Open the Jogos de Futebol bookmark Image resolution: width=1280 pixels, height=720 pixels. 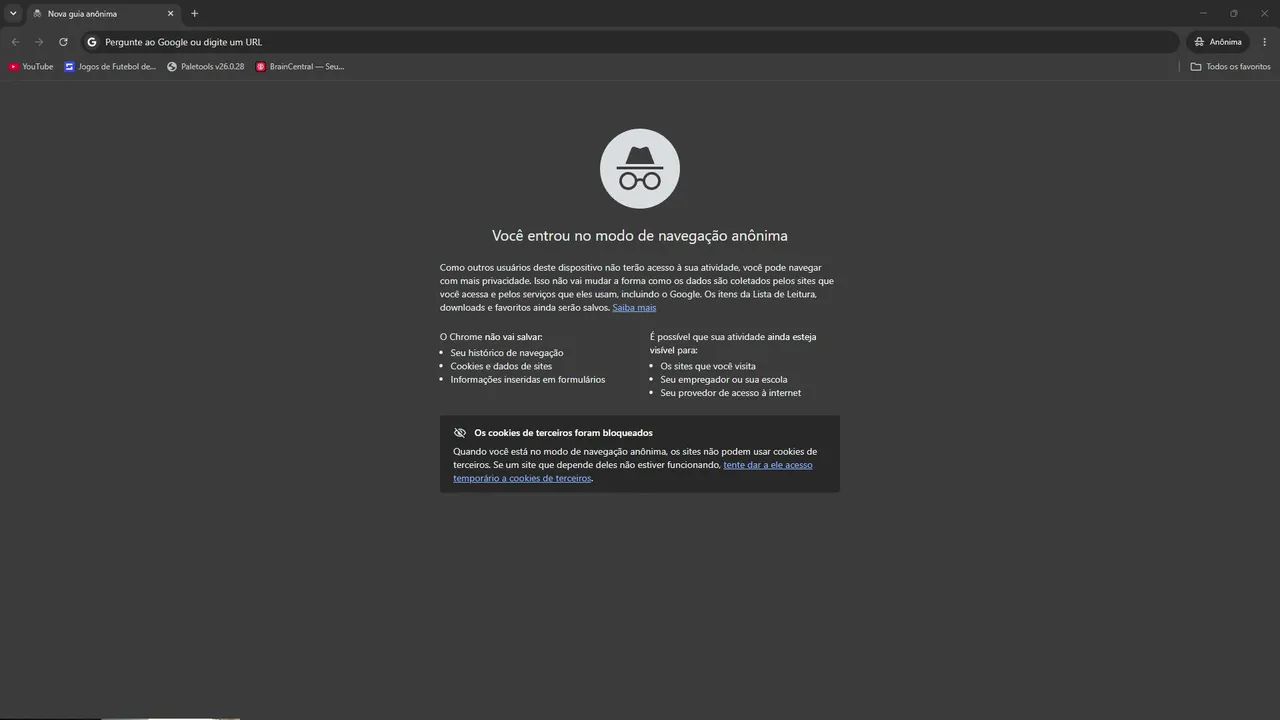110,67
